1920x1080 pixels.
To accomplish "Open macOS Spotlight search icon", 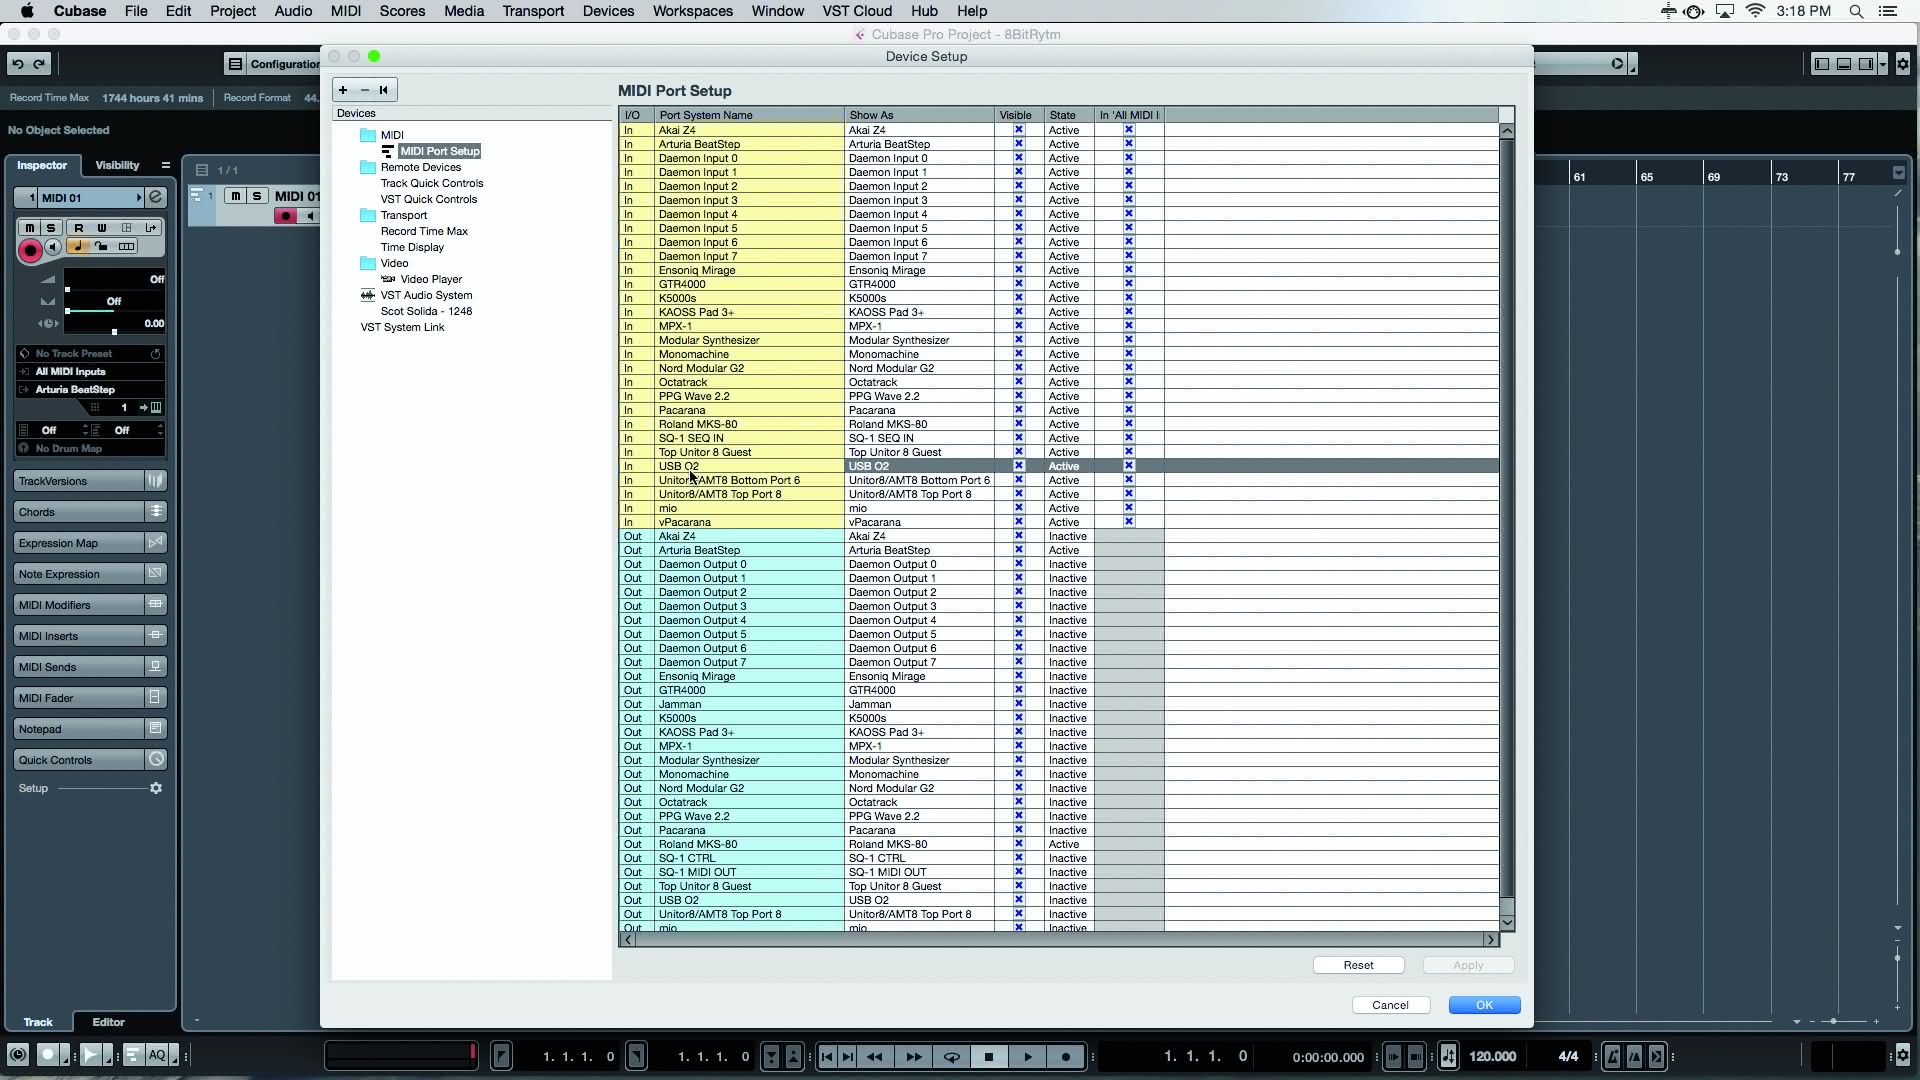I will [x=1856, y=11].
